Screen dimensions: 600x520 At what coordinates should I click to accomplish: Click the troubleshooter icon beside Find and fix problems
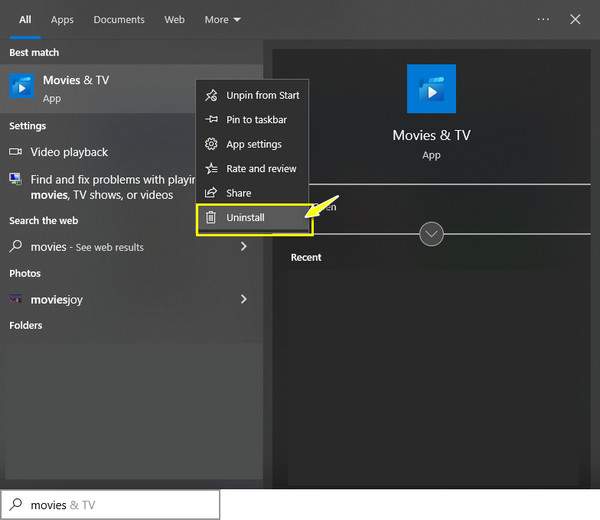pos(15,179)
